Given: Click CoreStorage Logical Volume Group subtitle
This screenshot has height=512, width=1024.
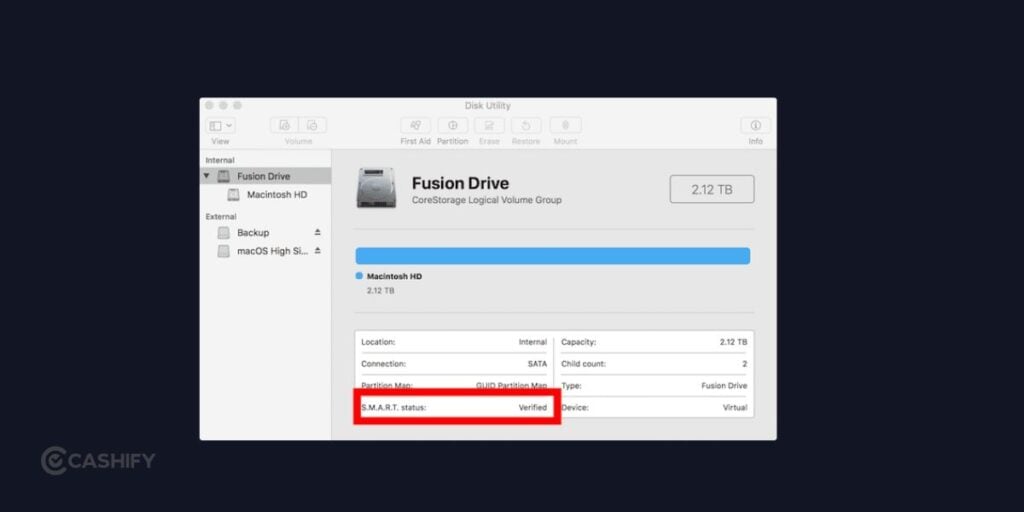Looking at the screenshot, I should (487, 200).
